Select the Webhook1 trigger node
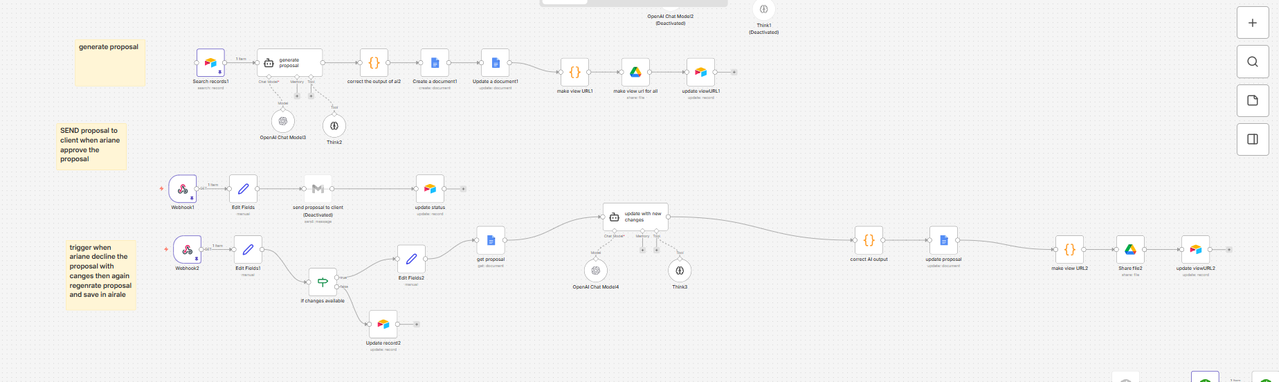The height and width of the screenshot is (382, 1279). coord(183,188)
